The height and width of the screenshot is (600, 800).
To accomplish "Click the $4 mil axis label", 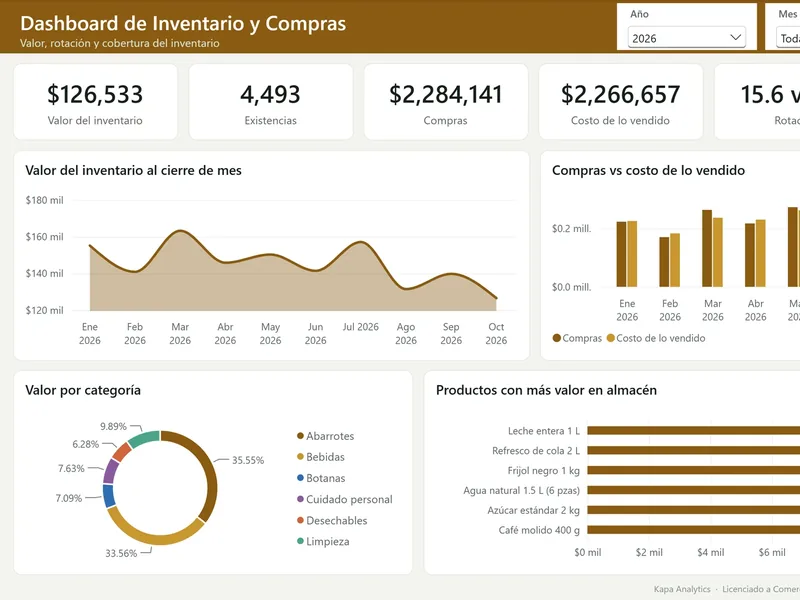I will point(711,553).
